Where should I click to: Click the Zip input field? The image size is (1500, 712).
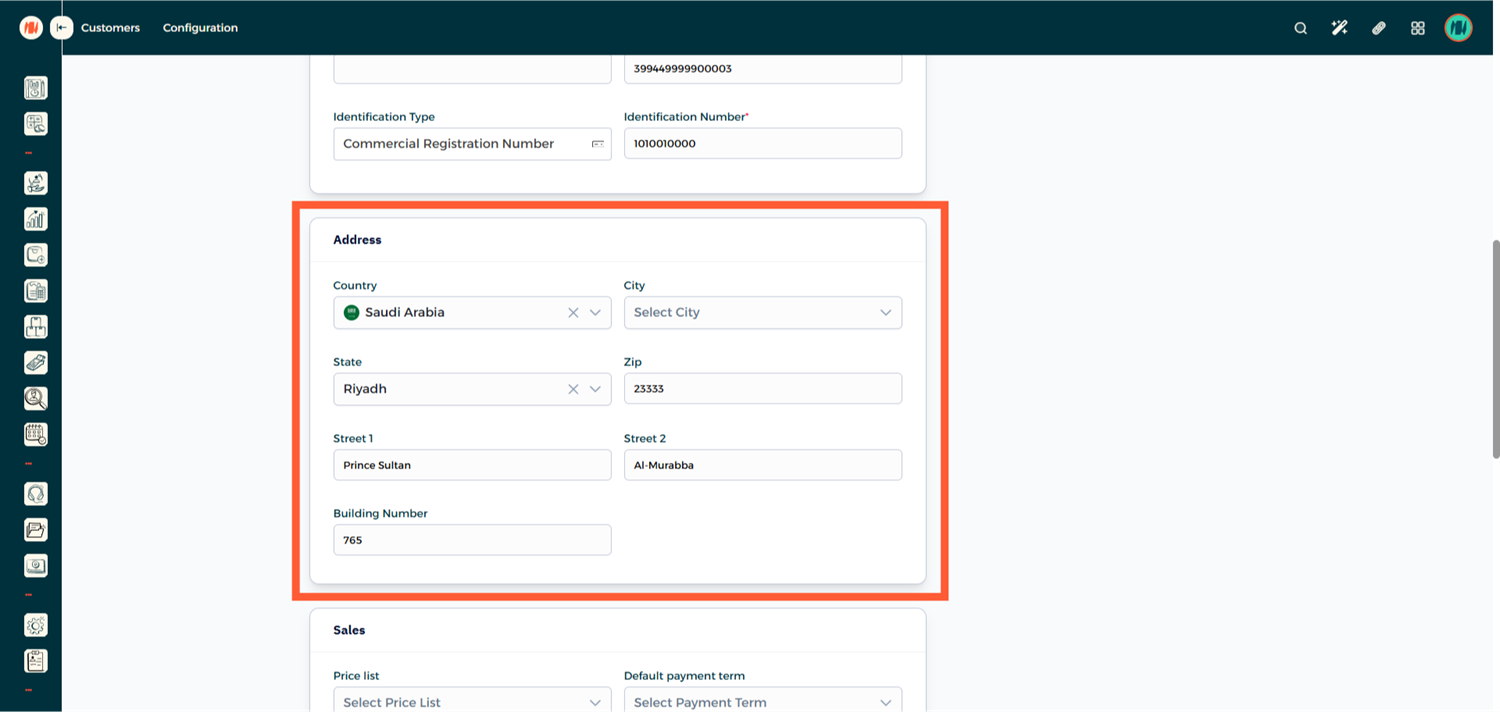coord(762,389)
